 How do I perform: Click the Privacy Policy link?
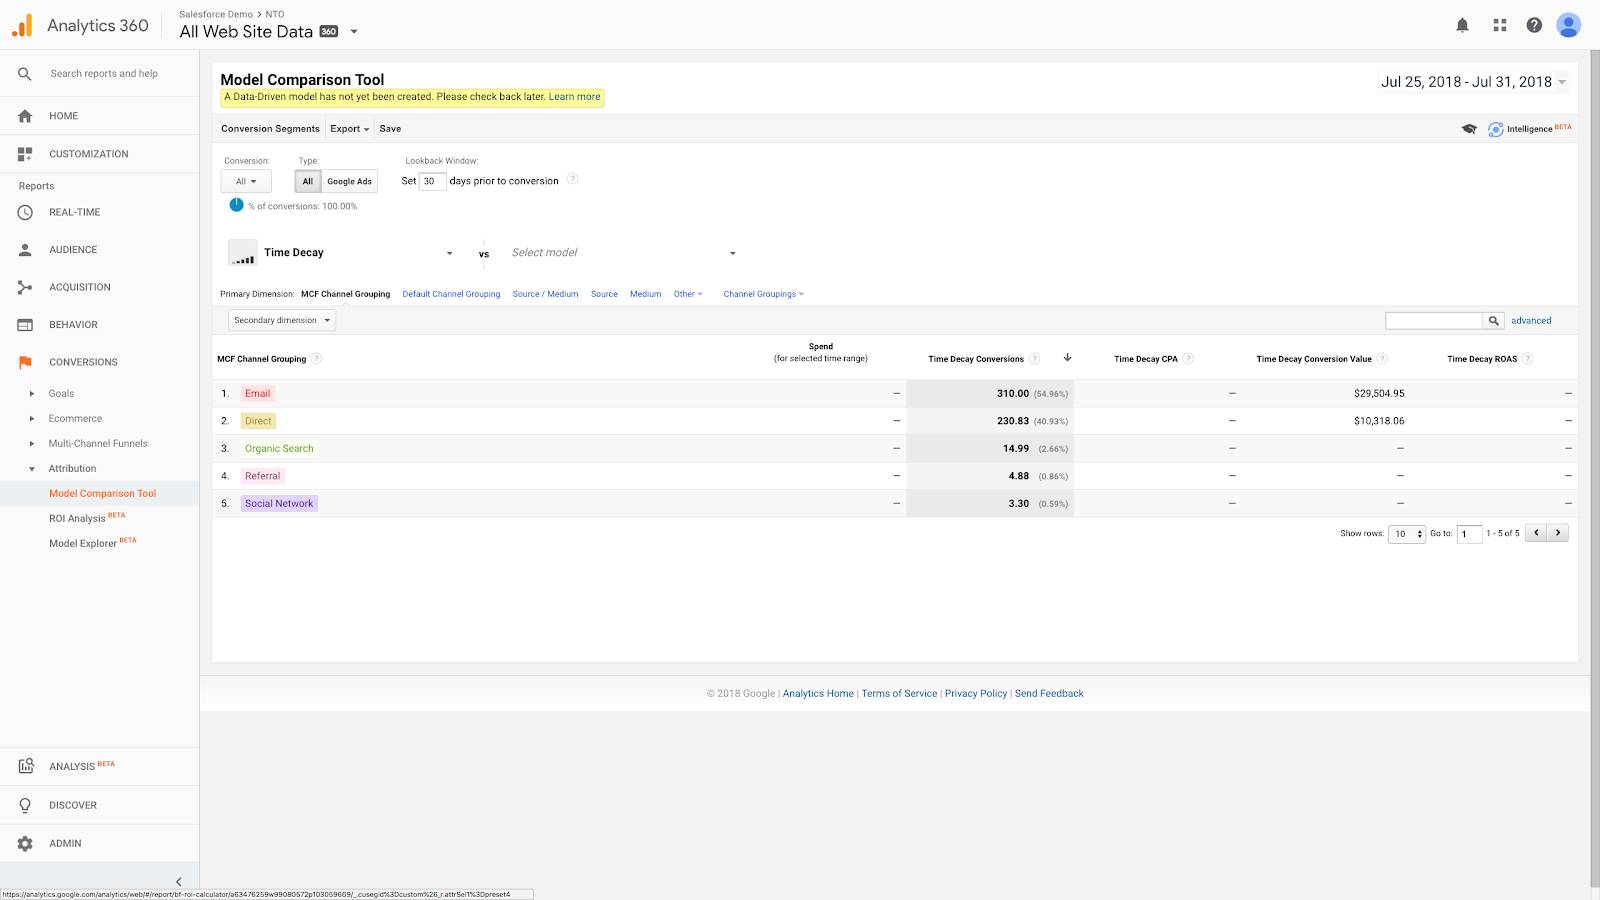(976, 693)
